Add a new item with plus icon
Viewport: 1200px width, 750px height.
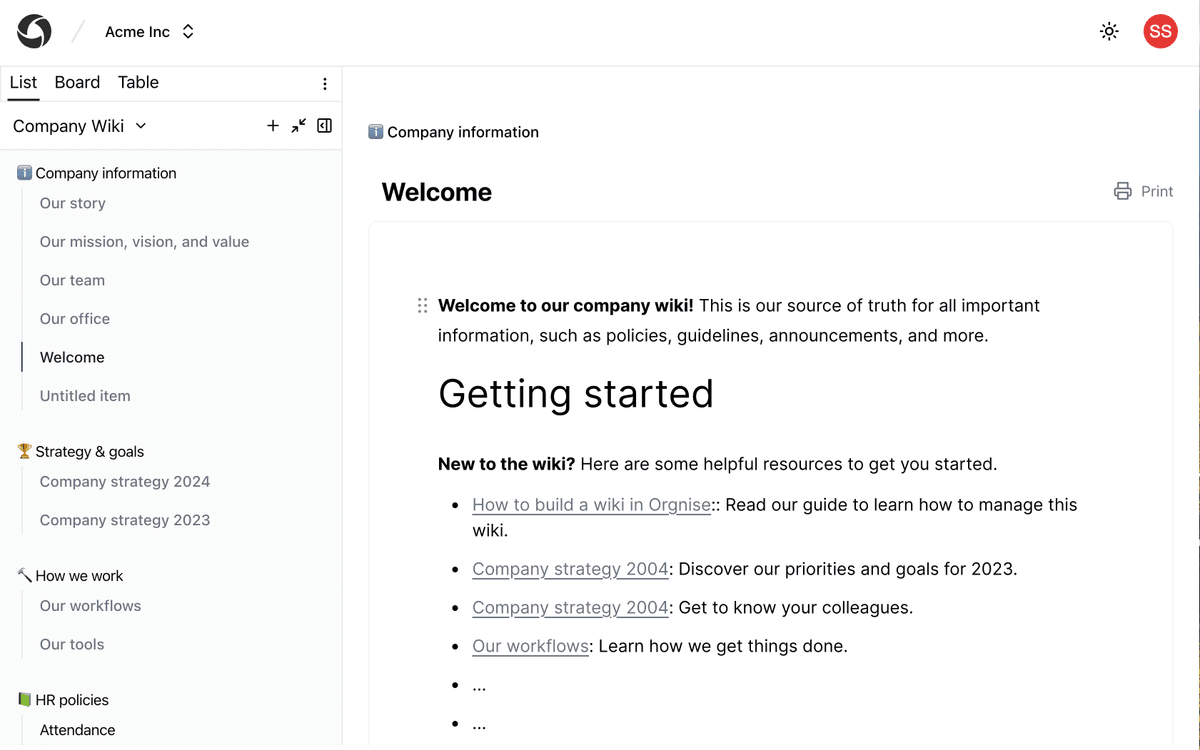(x=273, y=126)
